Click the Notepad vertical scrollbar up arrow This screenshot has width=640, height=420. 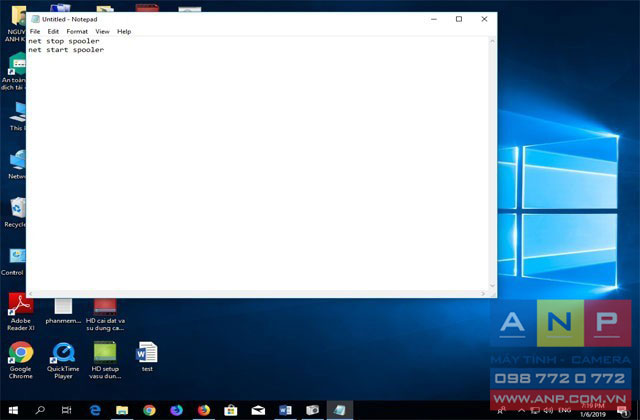[492, 41]
